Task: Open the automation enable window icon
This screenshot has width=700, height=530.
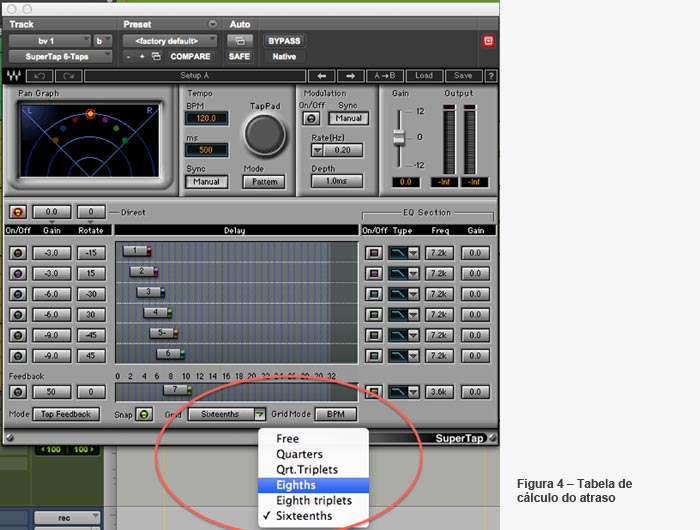Action: pos(240,41)
